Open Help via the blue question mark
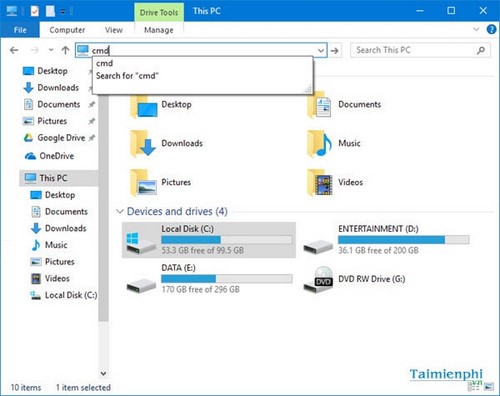Viewport: 500px width, 396px height. click(491, 30)
